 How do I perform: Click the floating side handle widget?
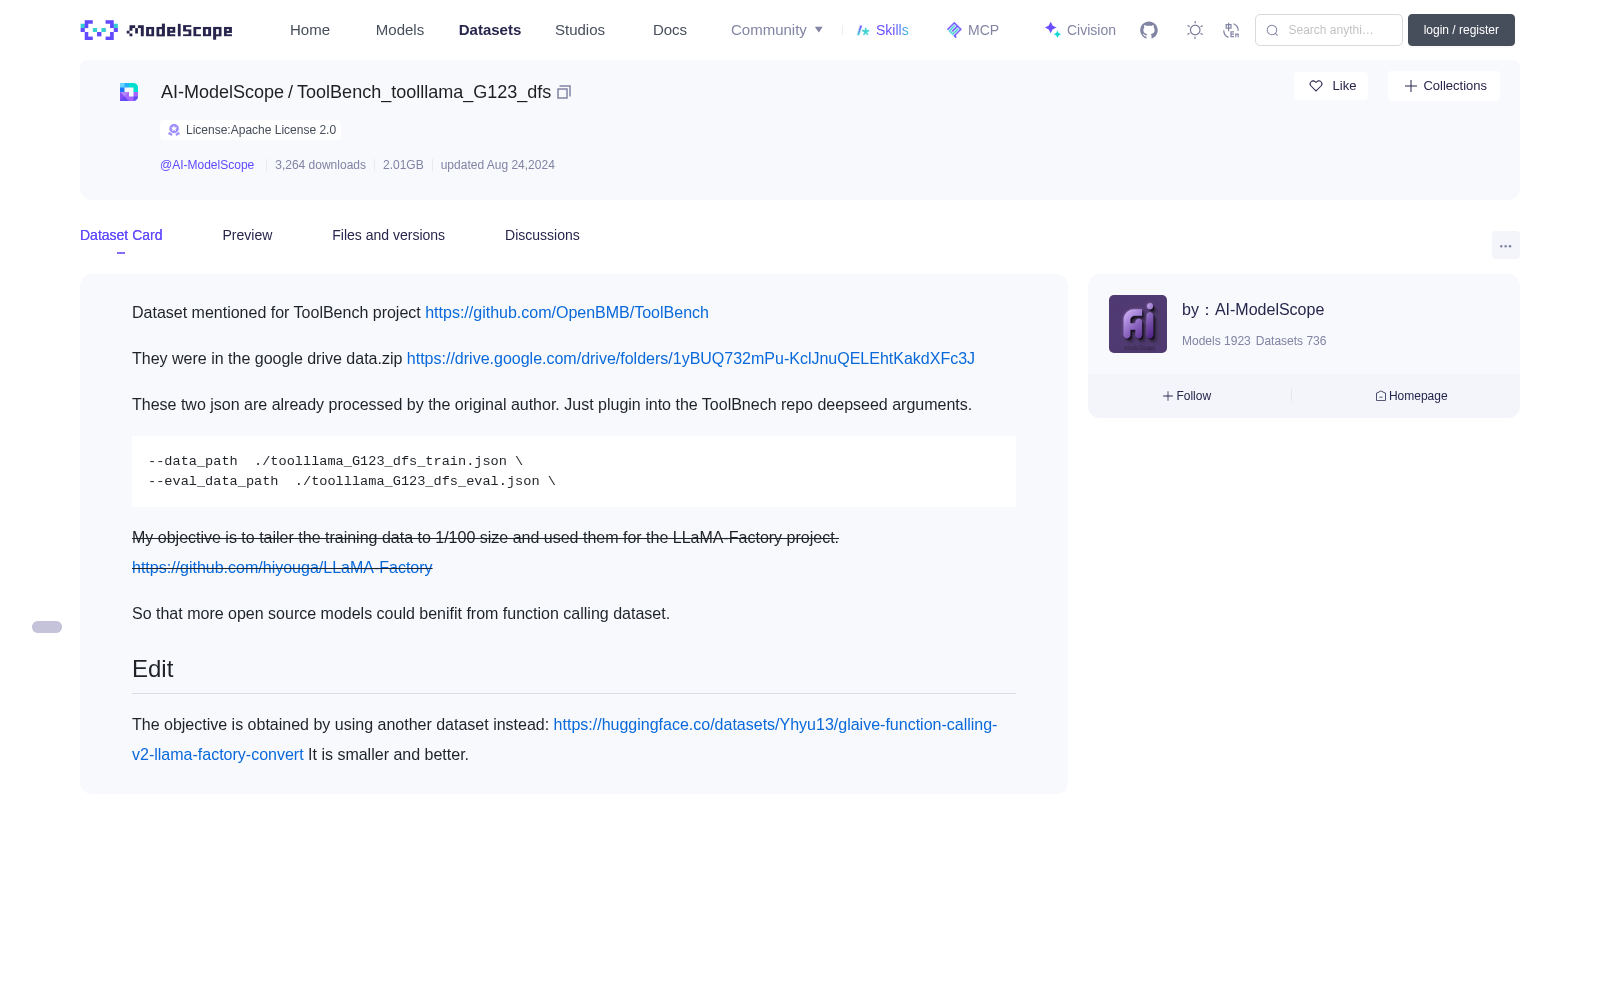tap(47, 627)
